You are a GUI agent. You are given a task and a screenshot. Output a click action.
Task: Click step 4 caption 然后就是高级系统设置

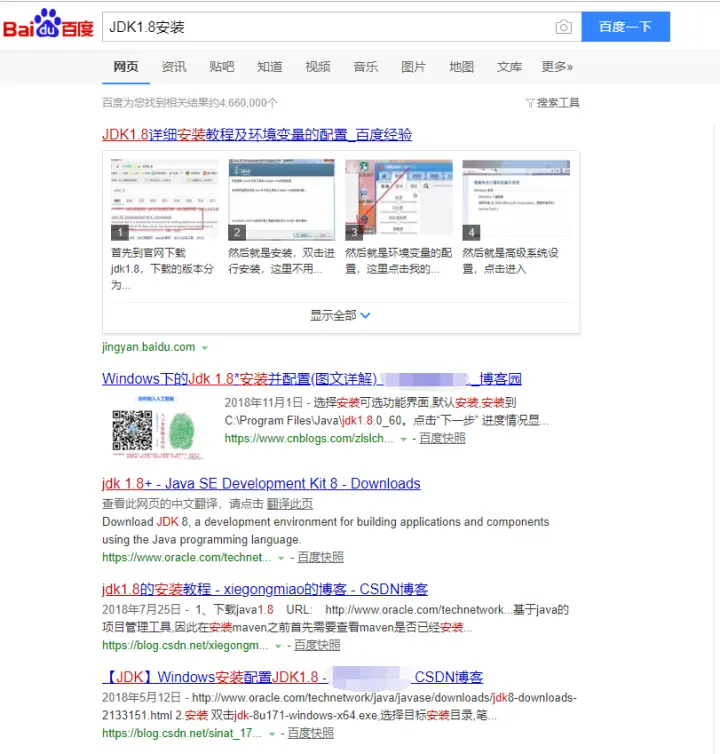click(x=510, y=261)
